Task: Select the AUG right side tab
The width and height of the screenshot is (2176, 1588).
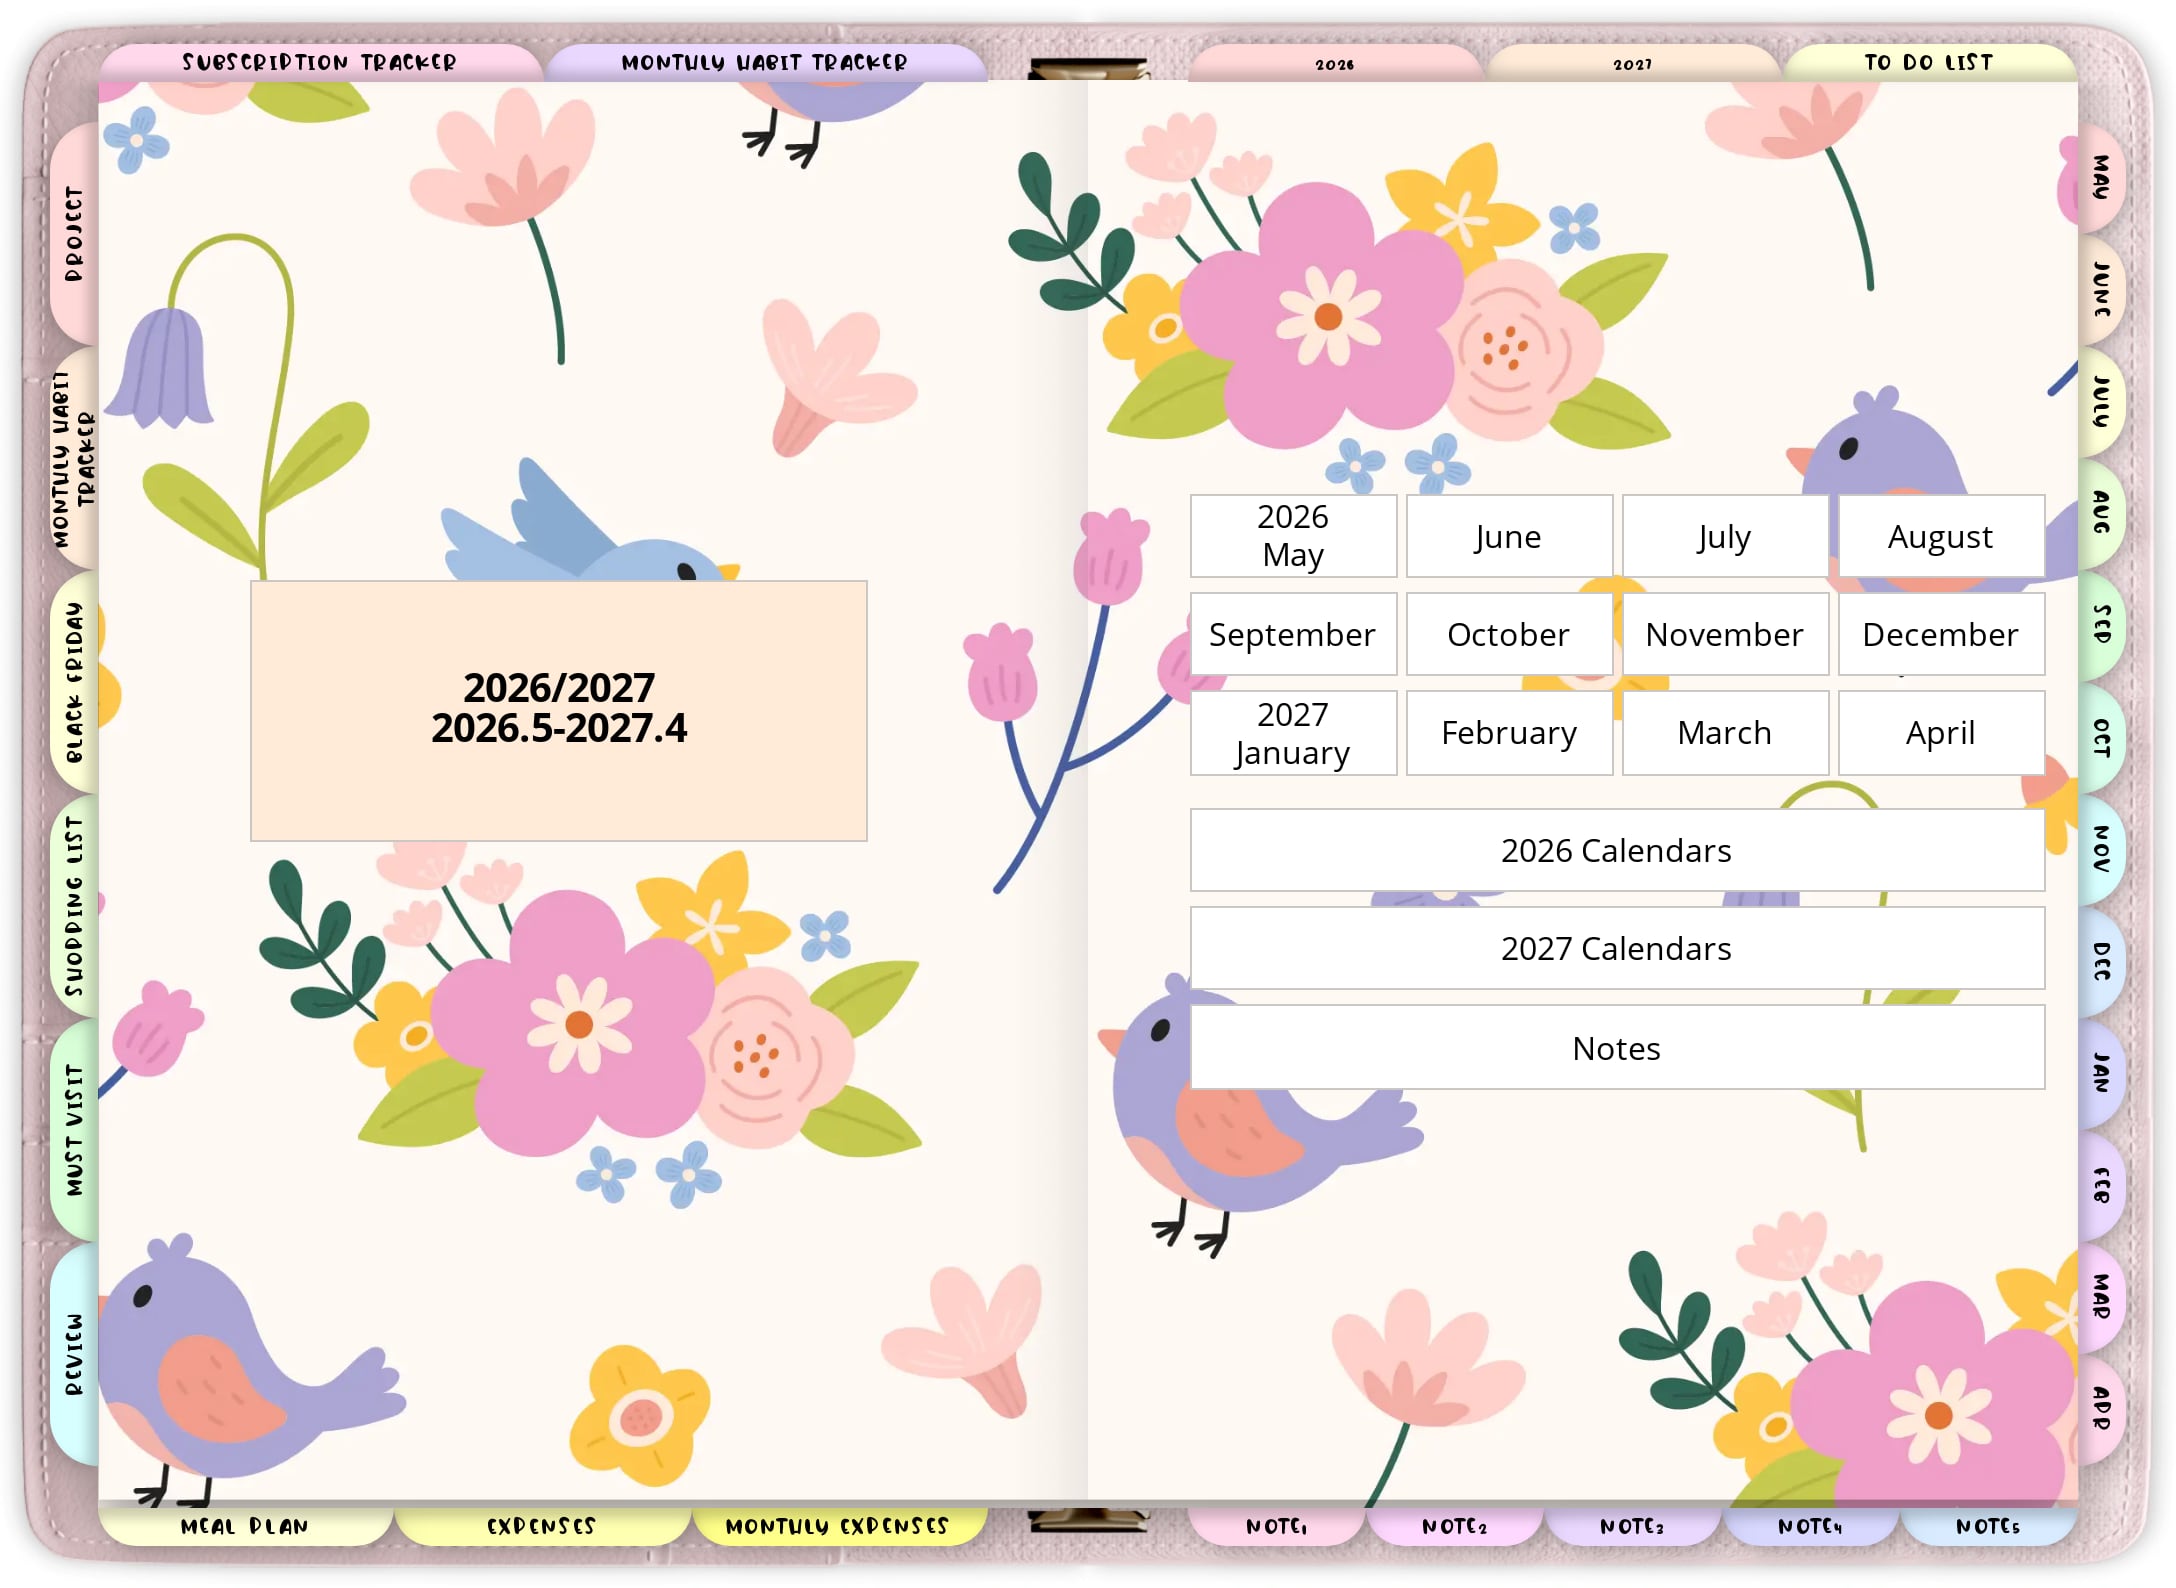Action: pyautogui.click(x=2101, y=512)
